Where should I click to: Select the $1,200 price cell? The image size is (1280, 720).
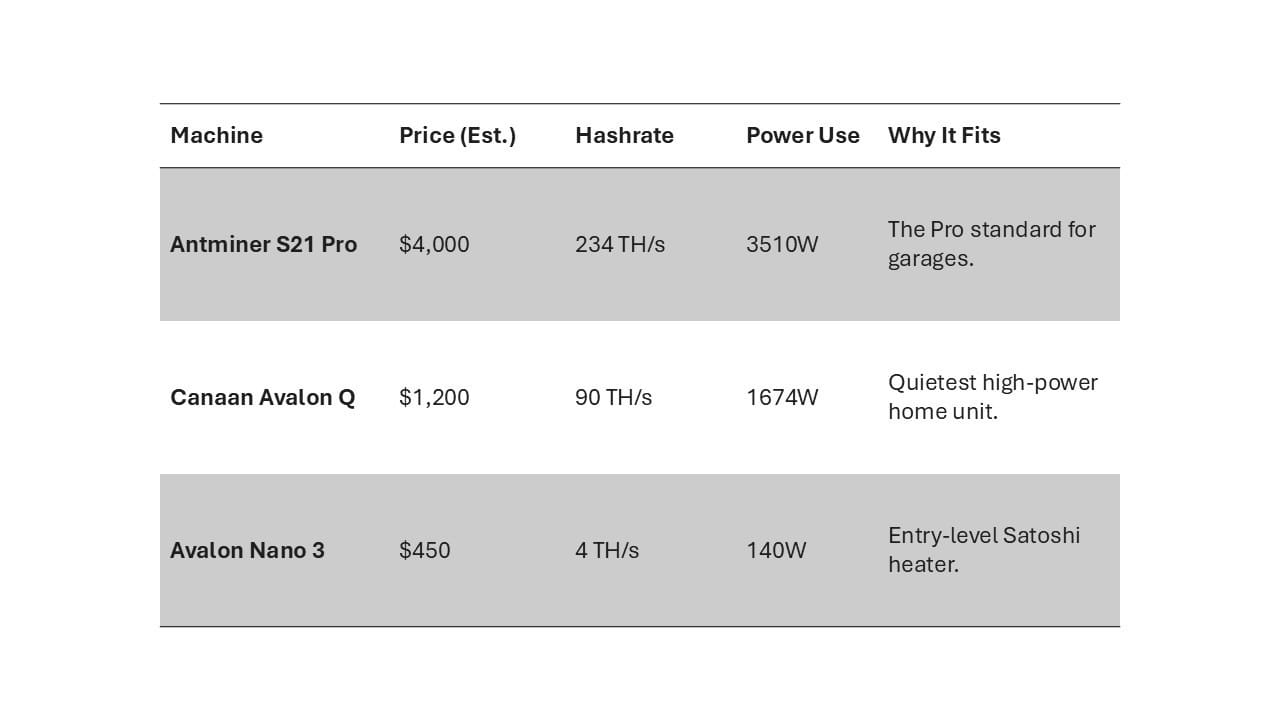click(x=434, y=398)
